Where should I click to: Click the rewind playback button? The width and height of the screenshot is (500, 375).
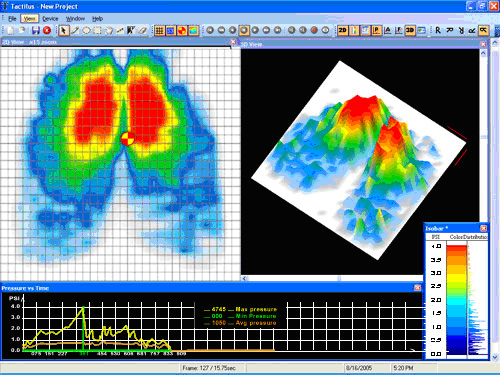221,30
